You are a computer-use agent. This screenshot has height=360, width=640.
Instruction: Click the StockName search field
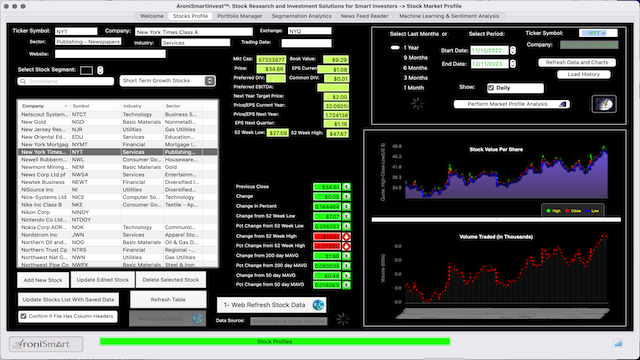[65, 81]
